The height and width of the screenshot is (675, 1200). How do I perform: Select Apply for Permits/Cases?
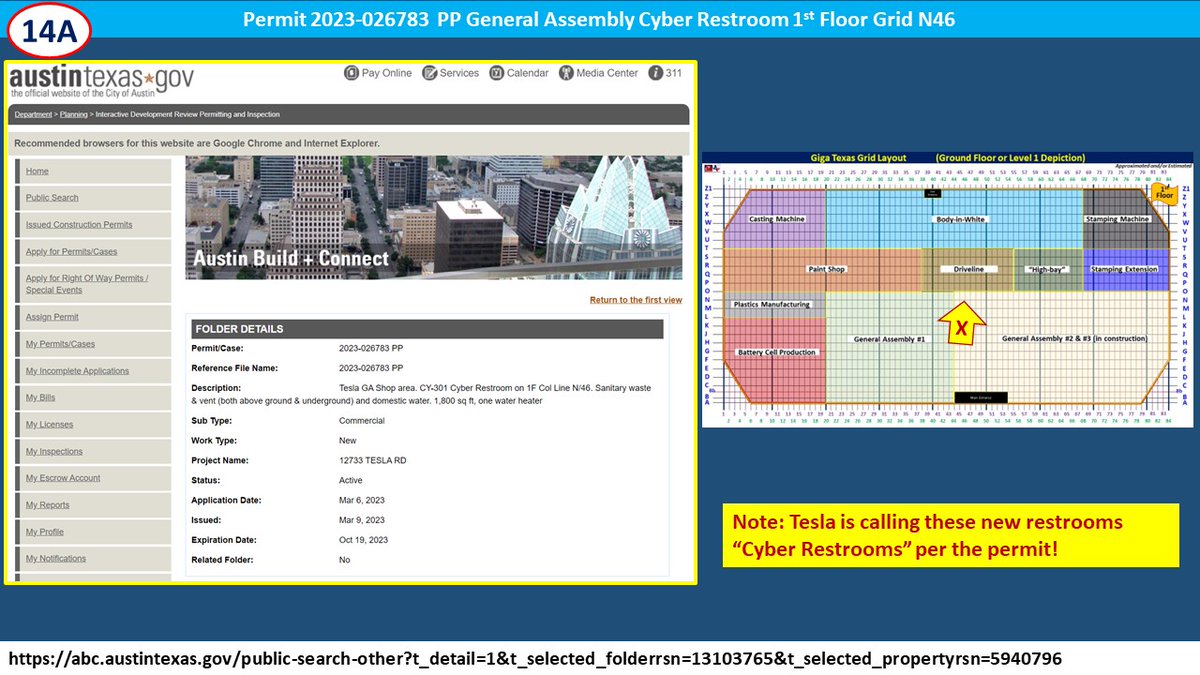[x=71, y=252]
